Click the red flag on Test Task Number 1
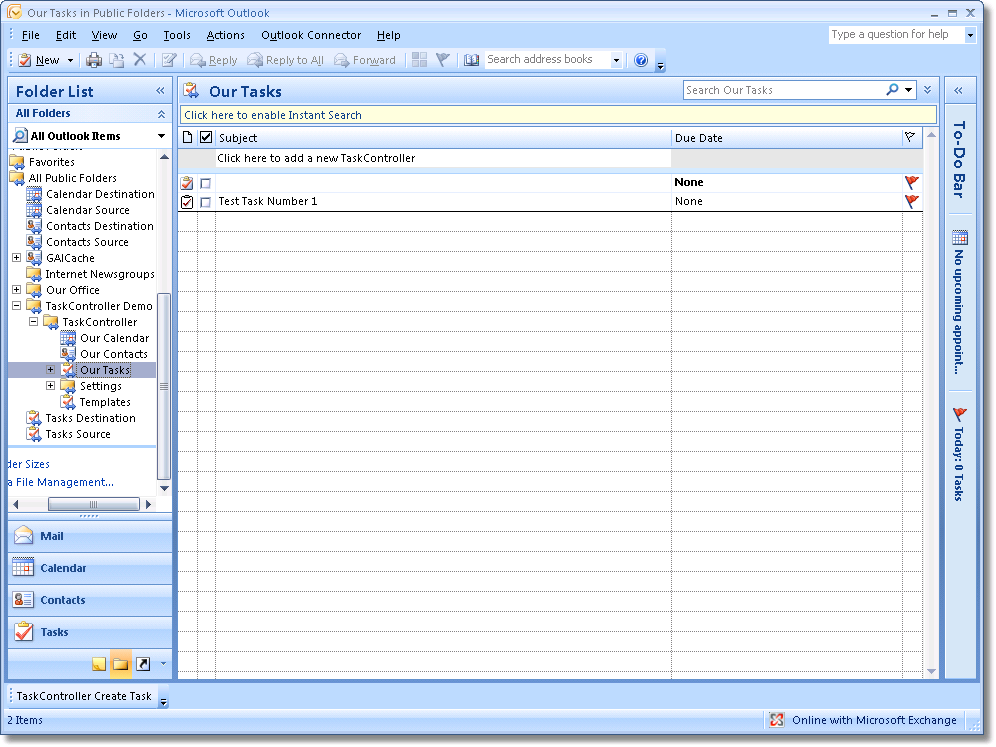The width and height of the screenshot is (996, 747). [911, 201]
